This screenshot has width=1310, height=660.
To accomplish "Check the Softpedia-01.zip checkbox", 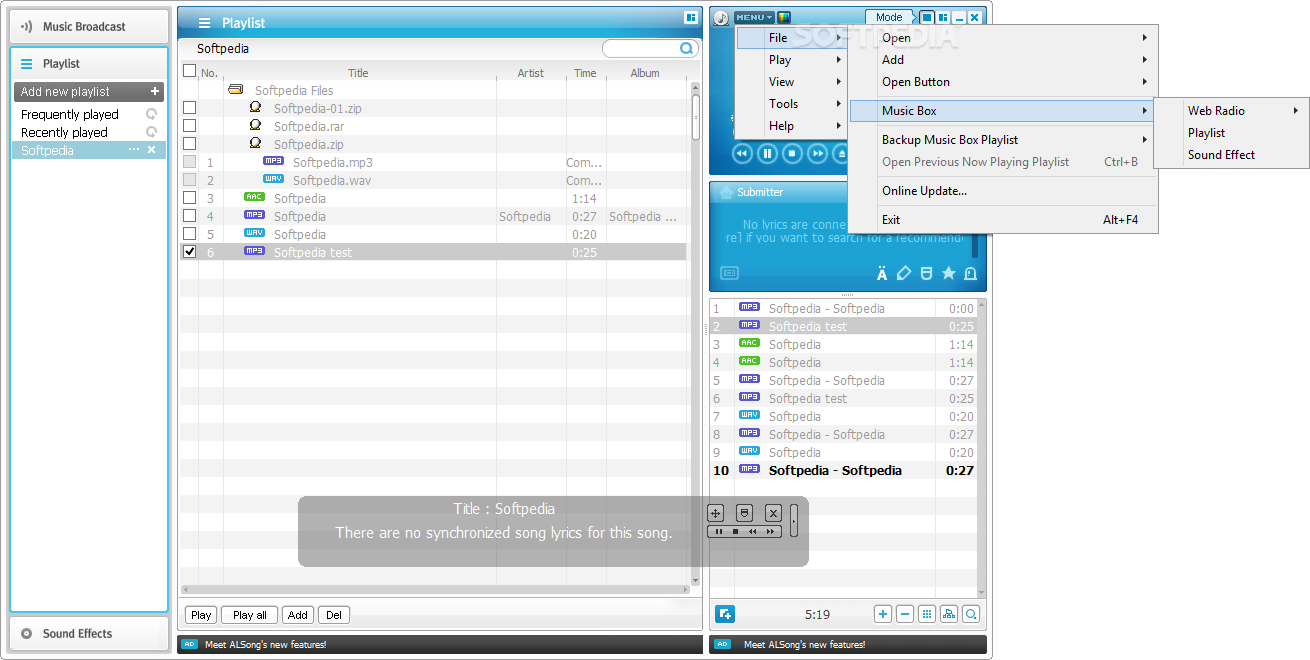I will click(190, 108).
